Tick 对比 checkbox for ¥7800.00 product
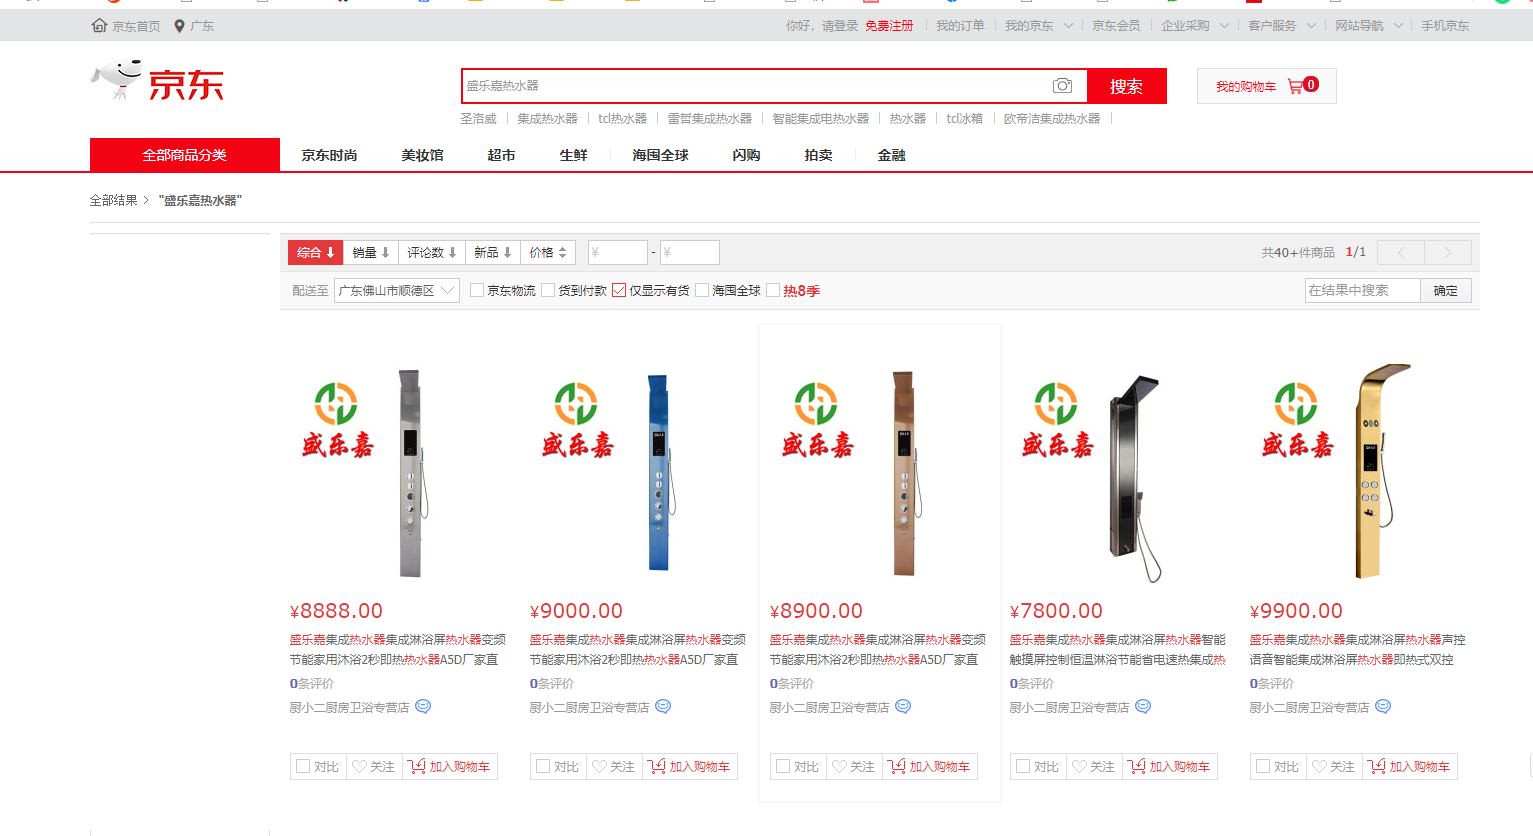The image size is (1533, 836). [1023, 767]
